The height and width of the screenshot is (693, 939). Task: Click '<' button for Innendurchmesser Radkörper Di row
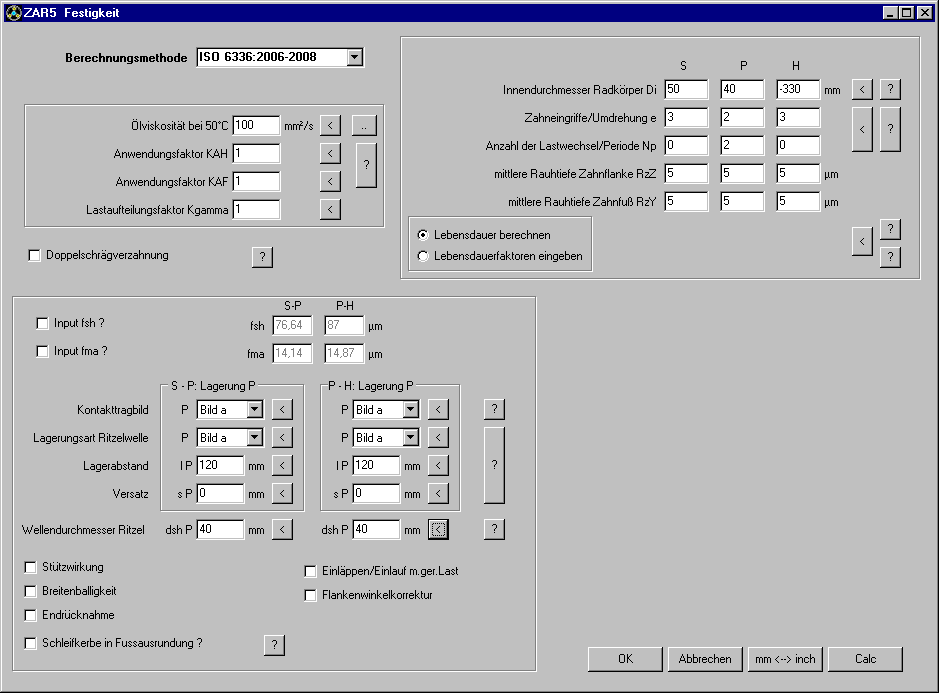point(862,90)
